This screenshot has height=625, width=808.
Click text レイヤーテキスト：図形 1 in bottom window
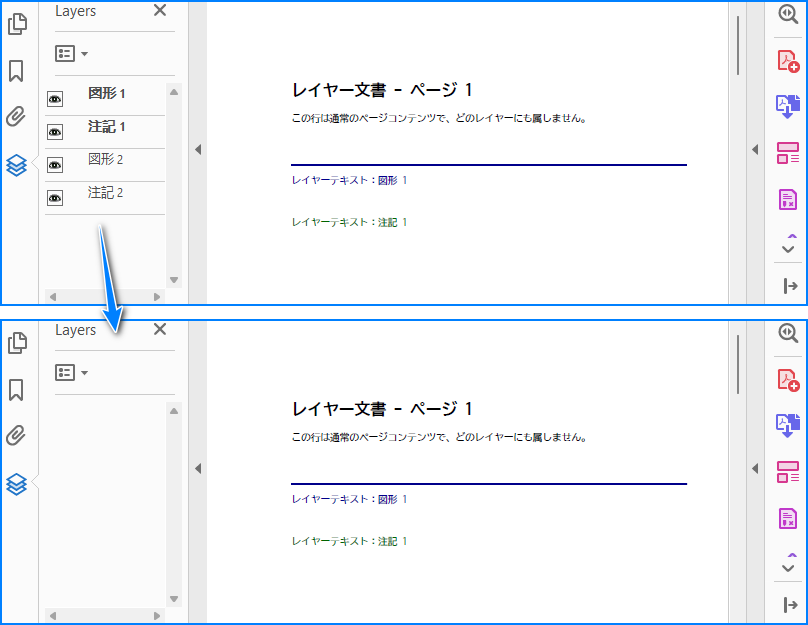coord(349,499)
